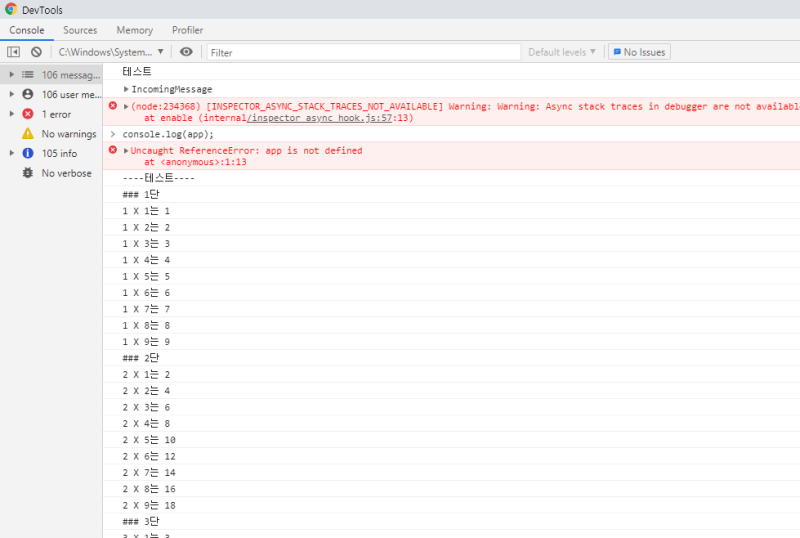Select the No warnings filter
Screen dimensions: 800x538
68,134
